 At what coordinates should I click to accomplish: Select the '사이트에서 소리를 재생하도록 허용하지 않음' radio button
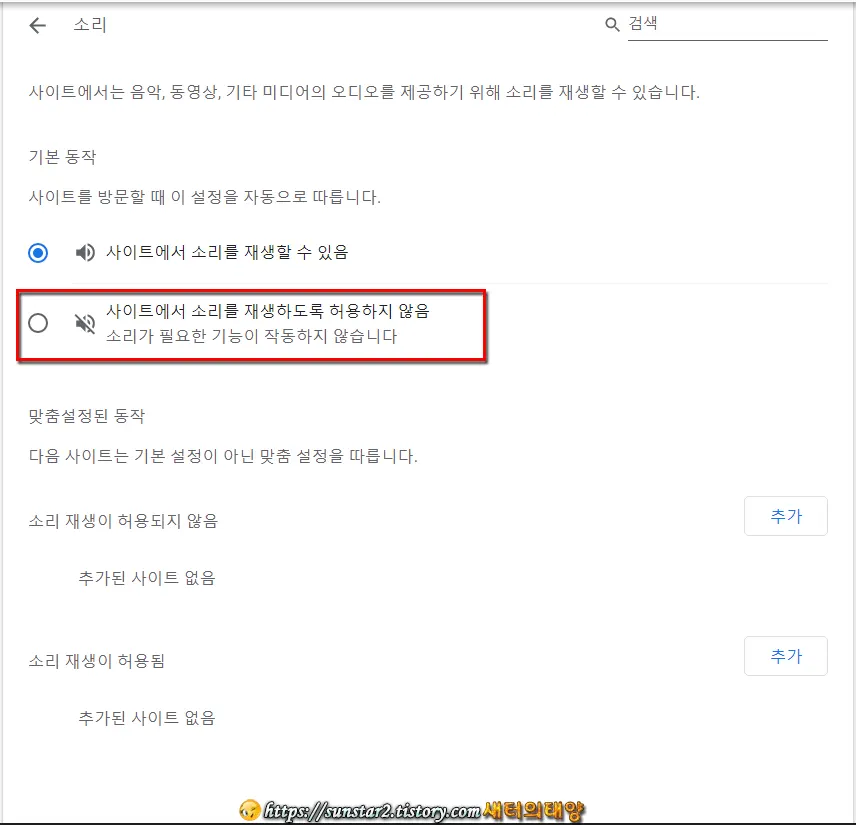(37, 323)
